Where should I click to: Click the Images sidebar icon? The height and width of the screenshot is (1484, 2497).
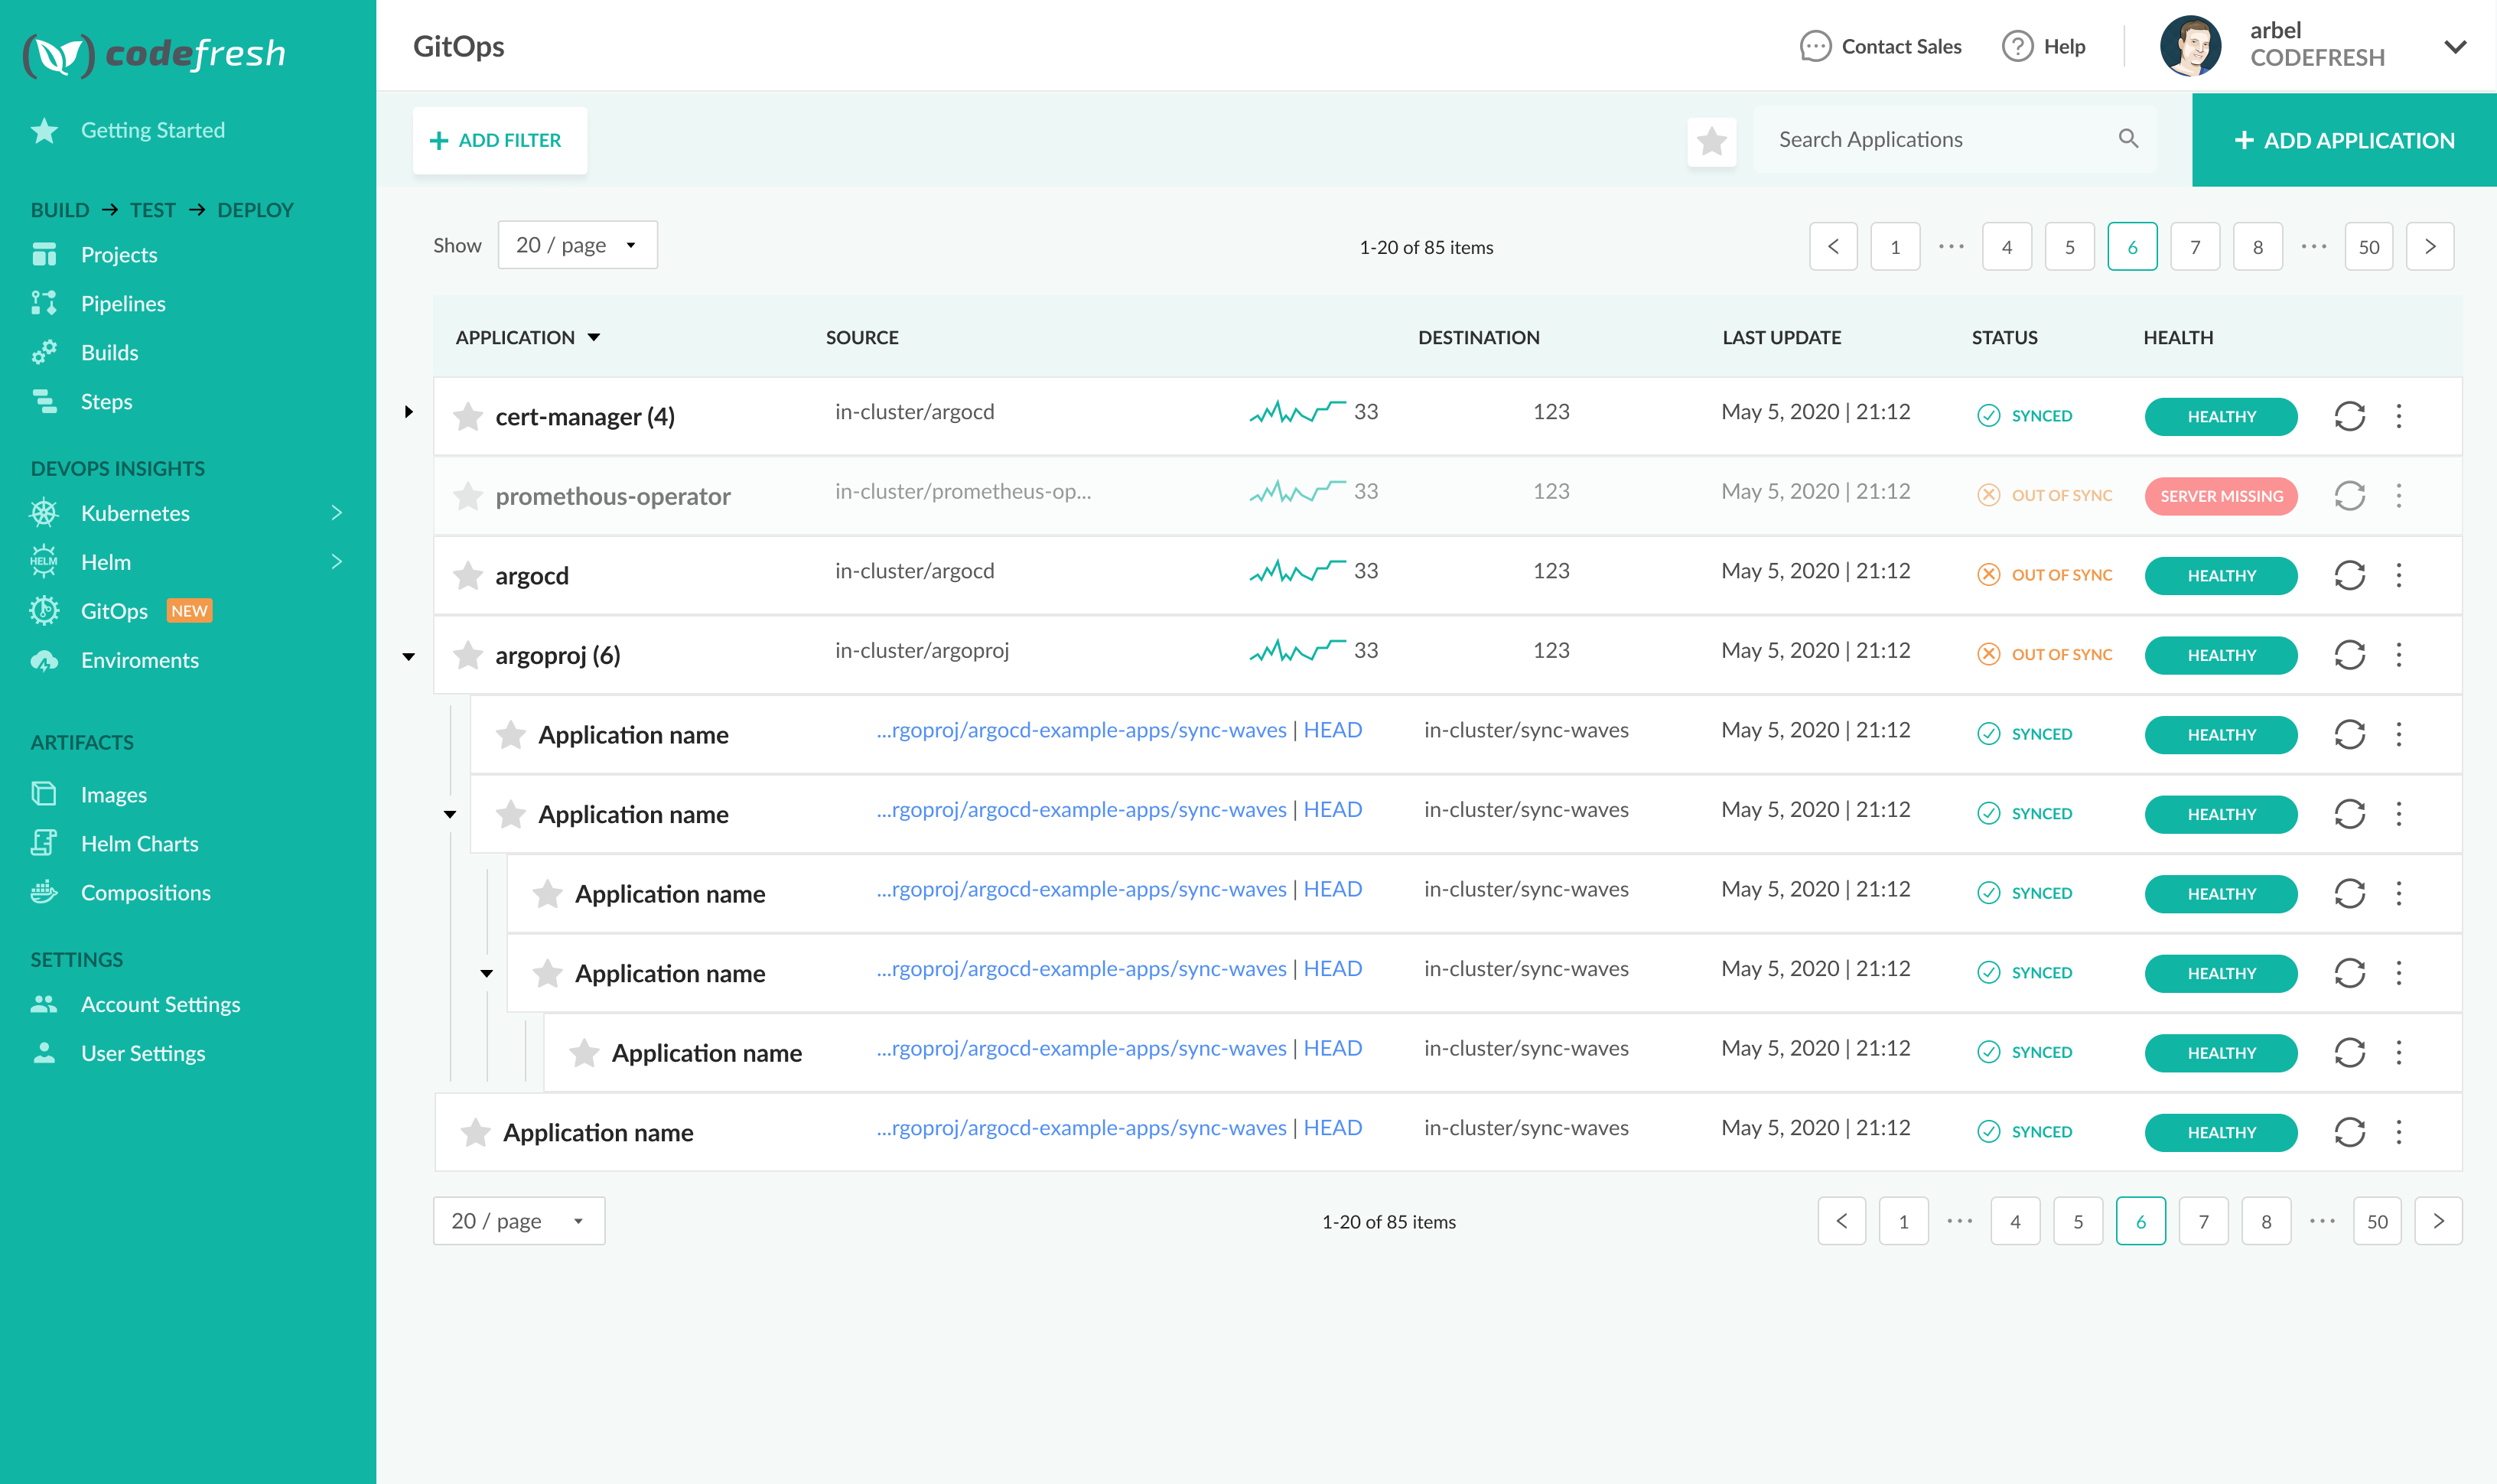coord(44,794)
